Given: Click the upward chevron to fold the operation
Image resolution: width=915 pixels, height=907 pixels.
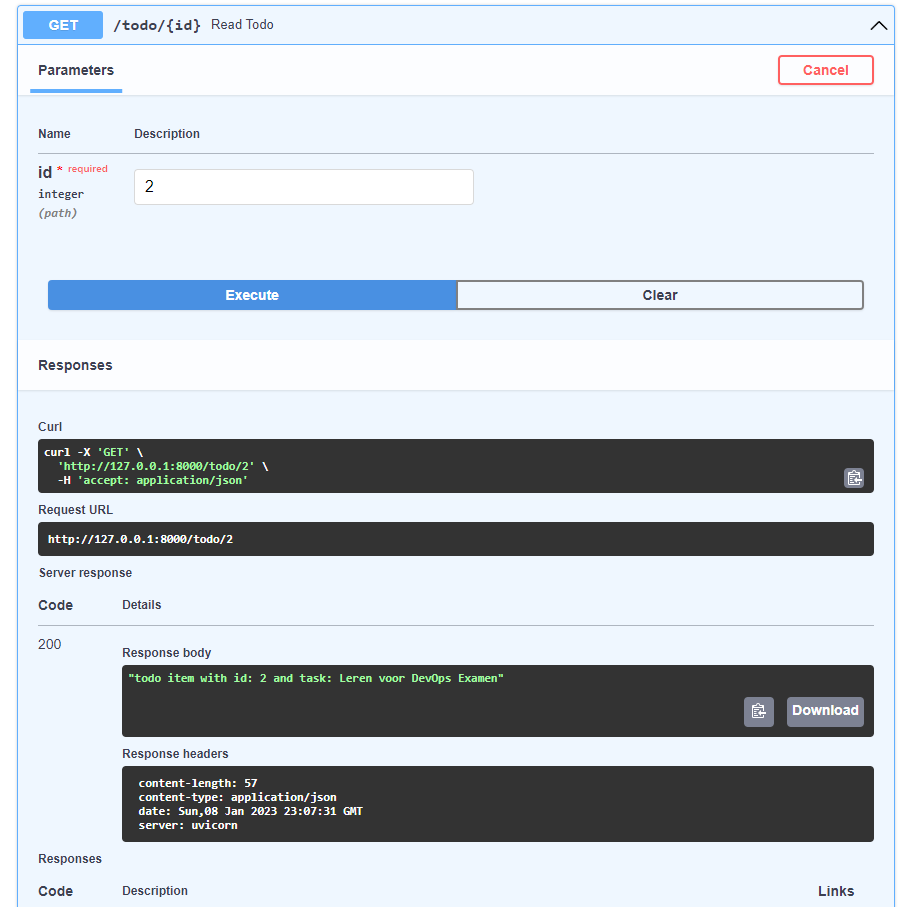Looking at the screenshot, I should pos(877,25).
